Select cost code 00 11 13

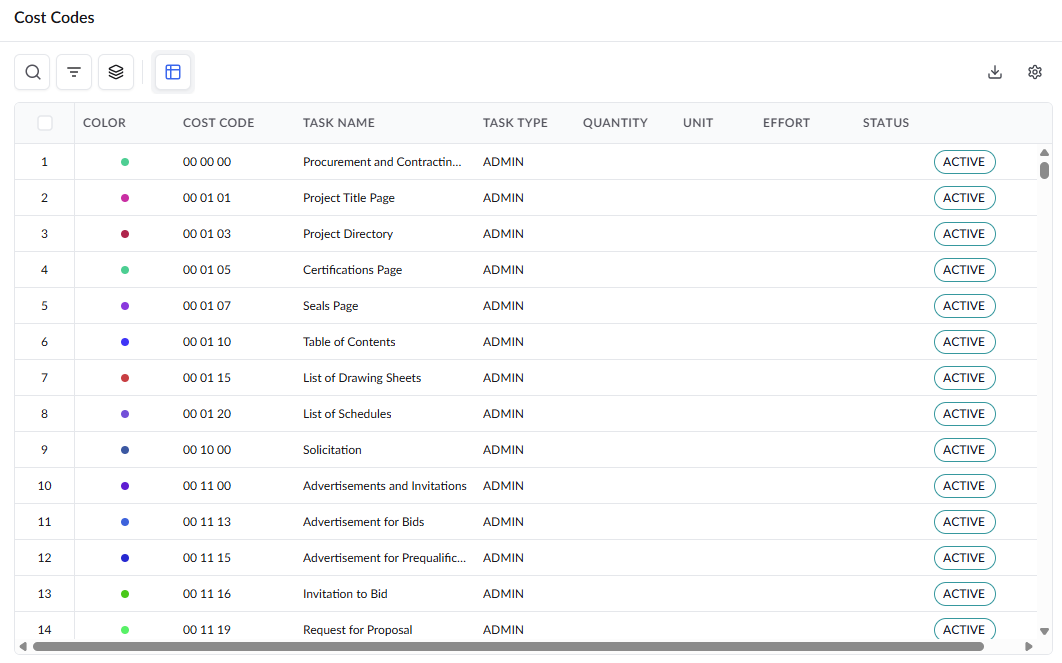pyautogui.click(x=207, y=521)
